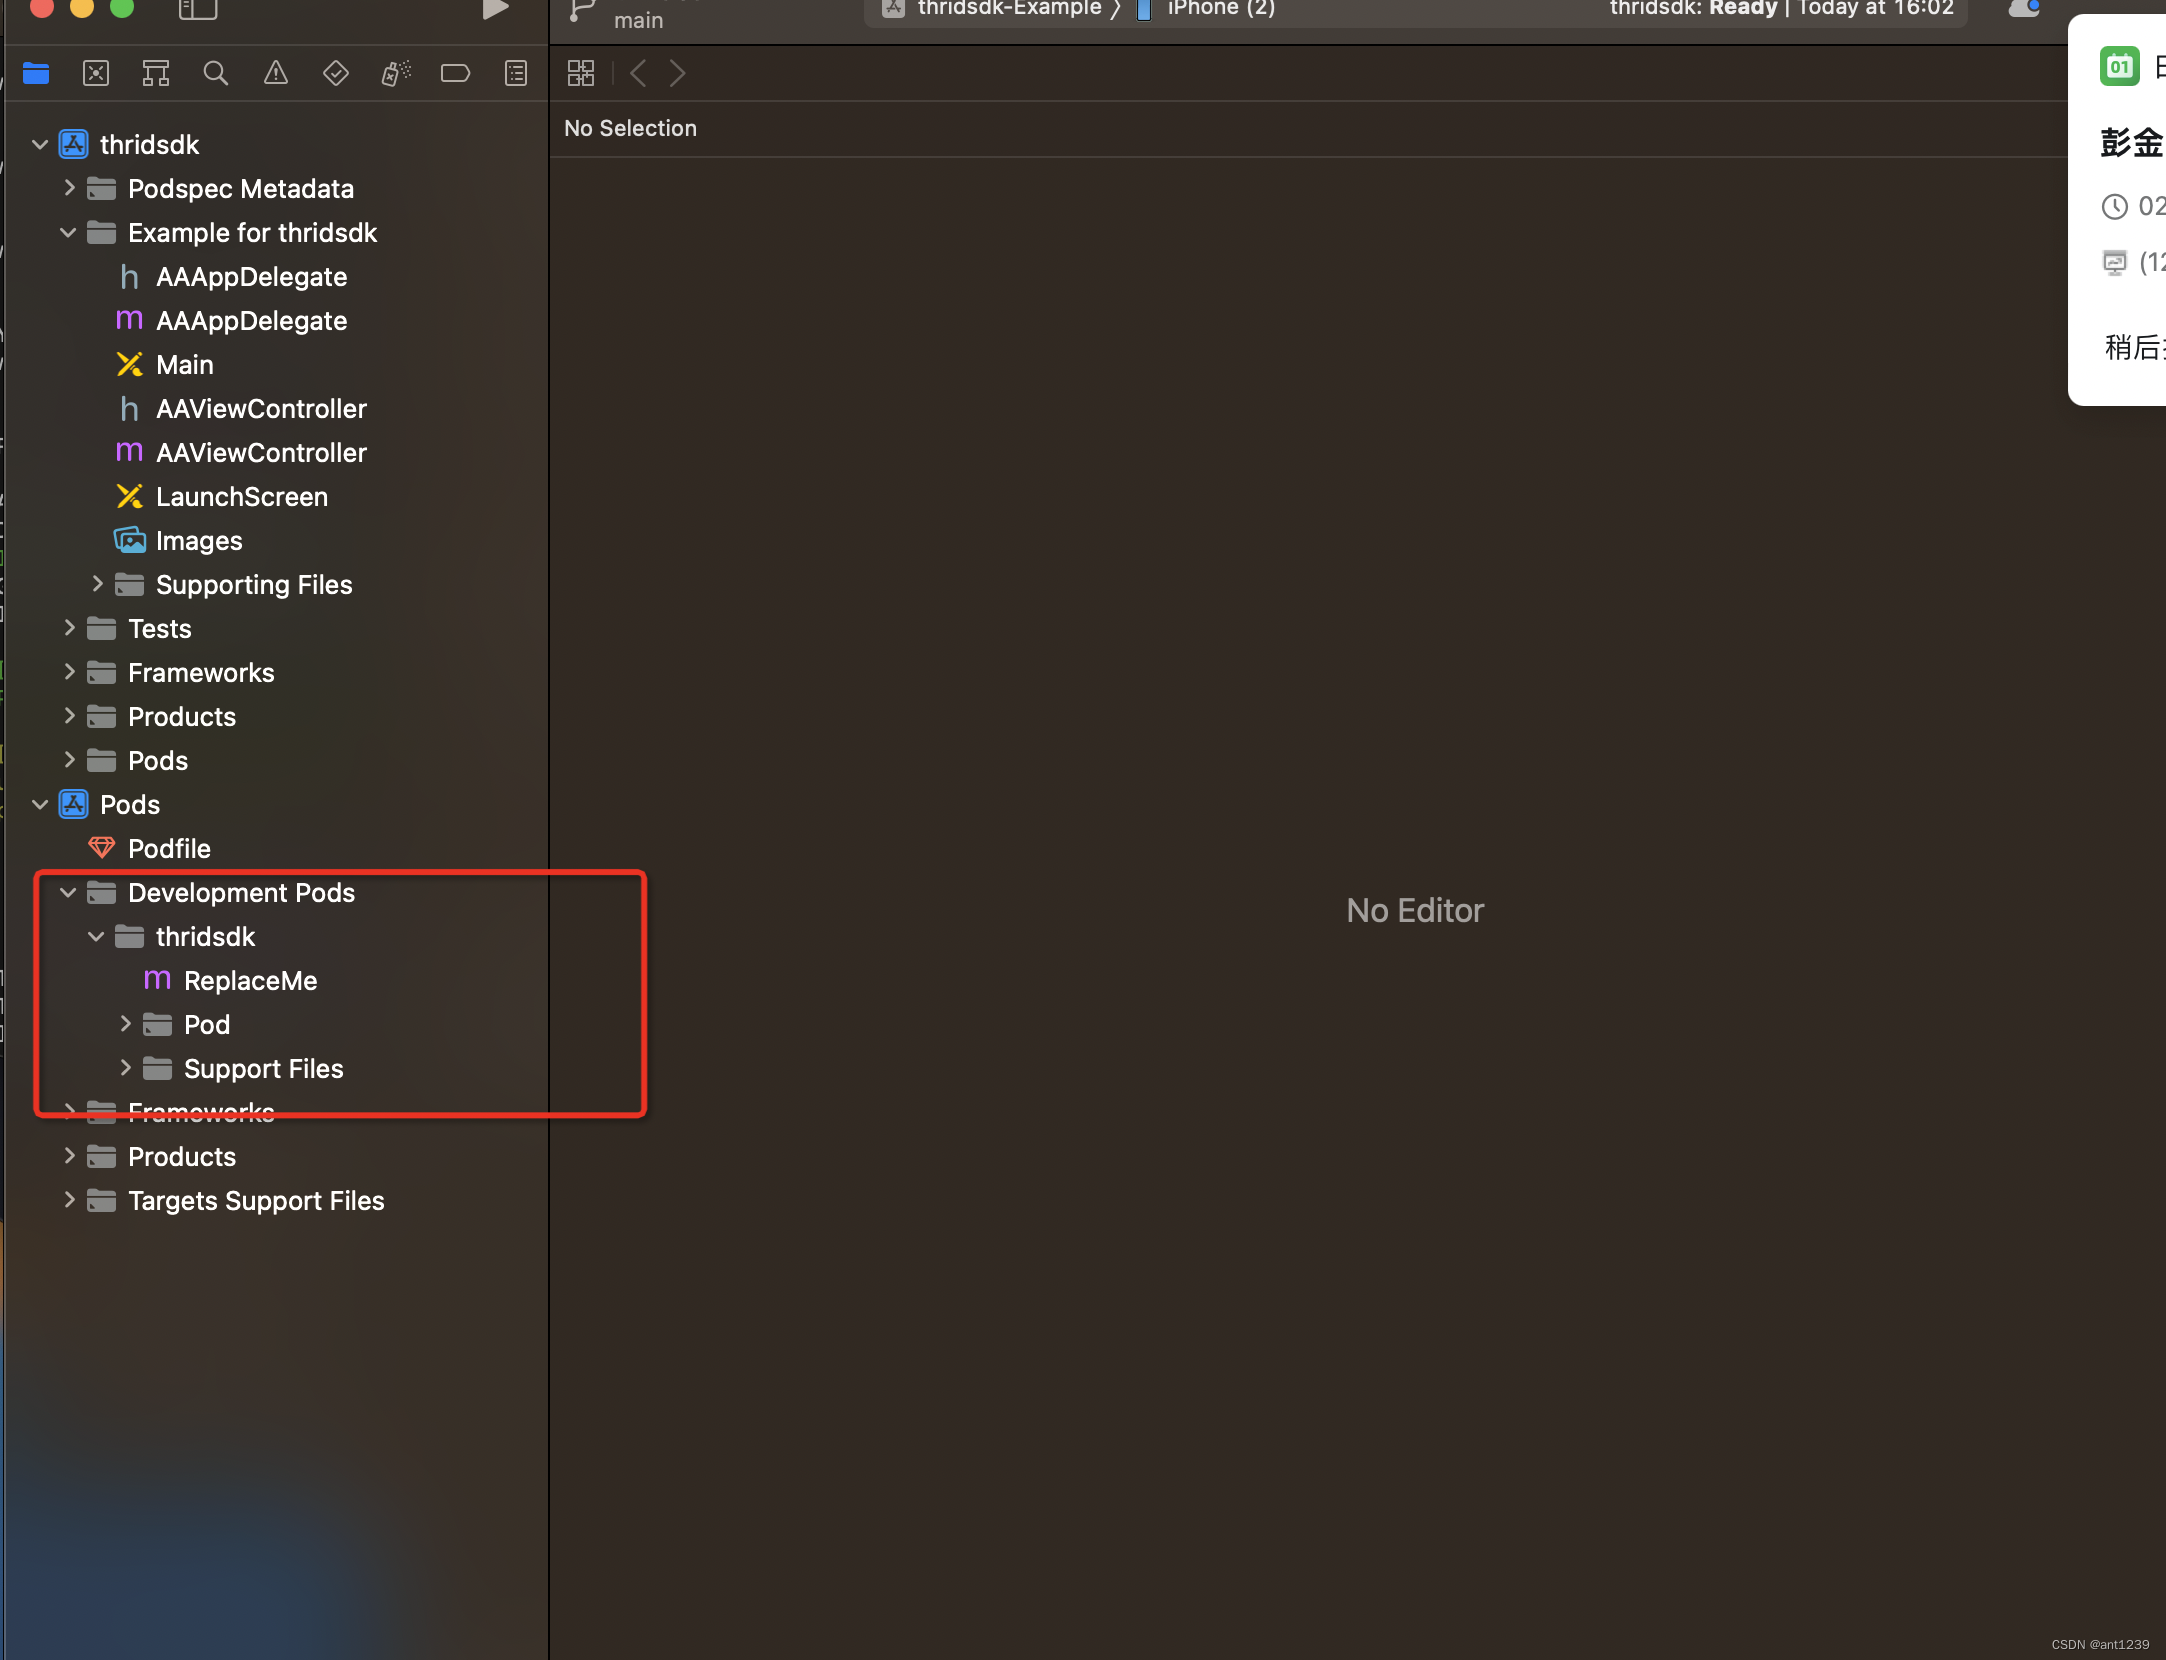This screenshot has width=2166, height=1660.
Task: Select the ReplaceMe source file
Action: pos(250,981)
